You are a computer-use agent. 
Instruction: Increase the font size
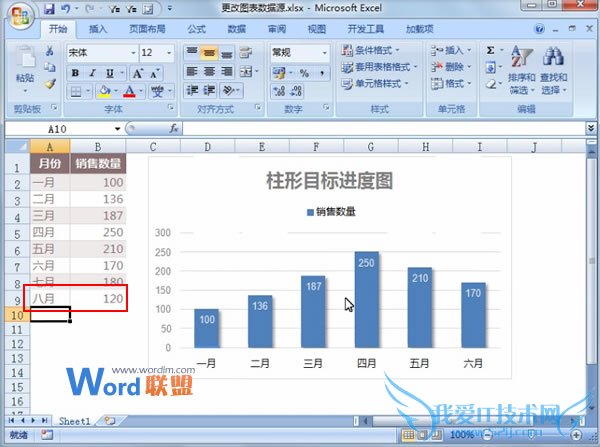[137, 73]
